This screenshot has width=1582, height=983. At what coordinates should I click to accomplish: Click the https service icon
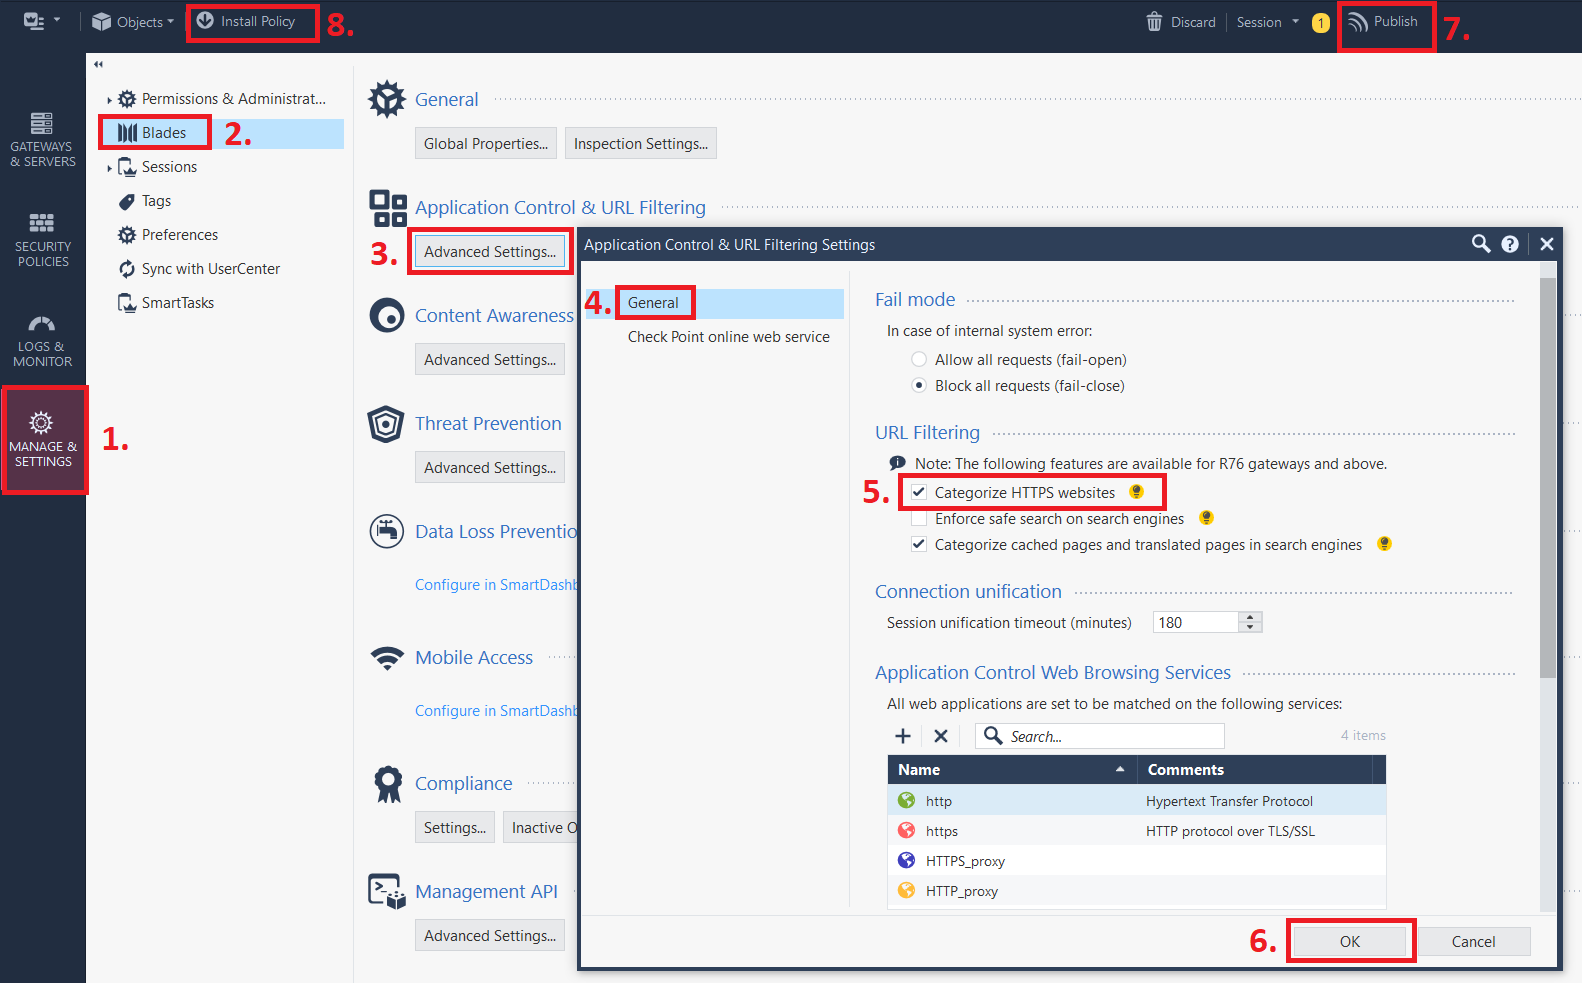tap(907, 830)
